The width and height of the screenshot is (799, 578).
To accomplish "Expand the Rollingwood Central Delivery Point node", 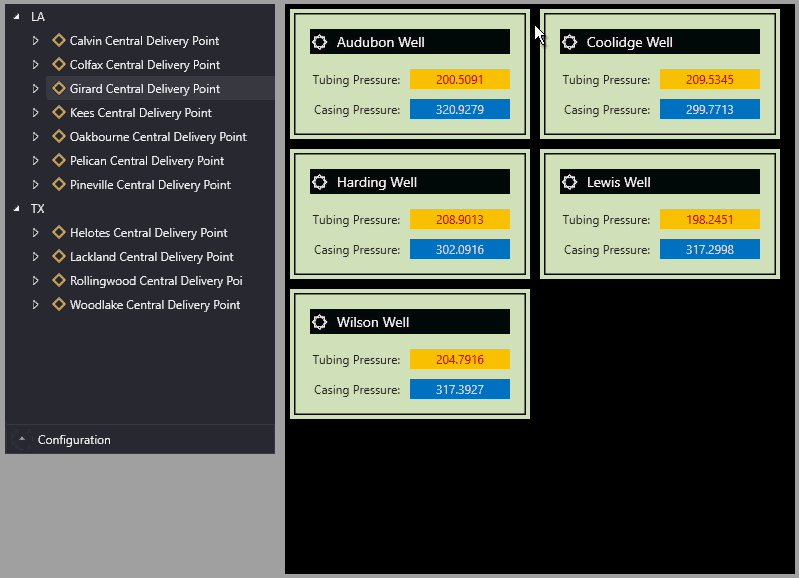I will coord(35,280).
